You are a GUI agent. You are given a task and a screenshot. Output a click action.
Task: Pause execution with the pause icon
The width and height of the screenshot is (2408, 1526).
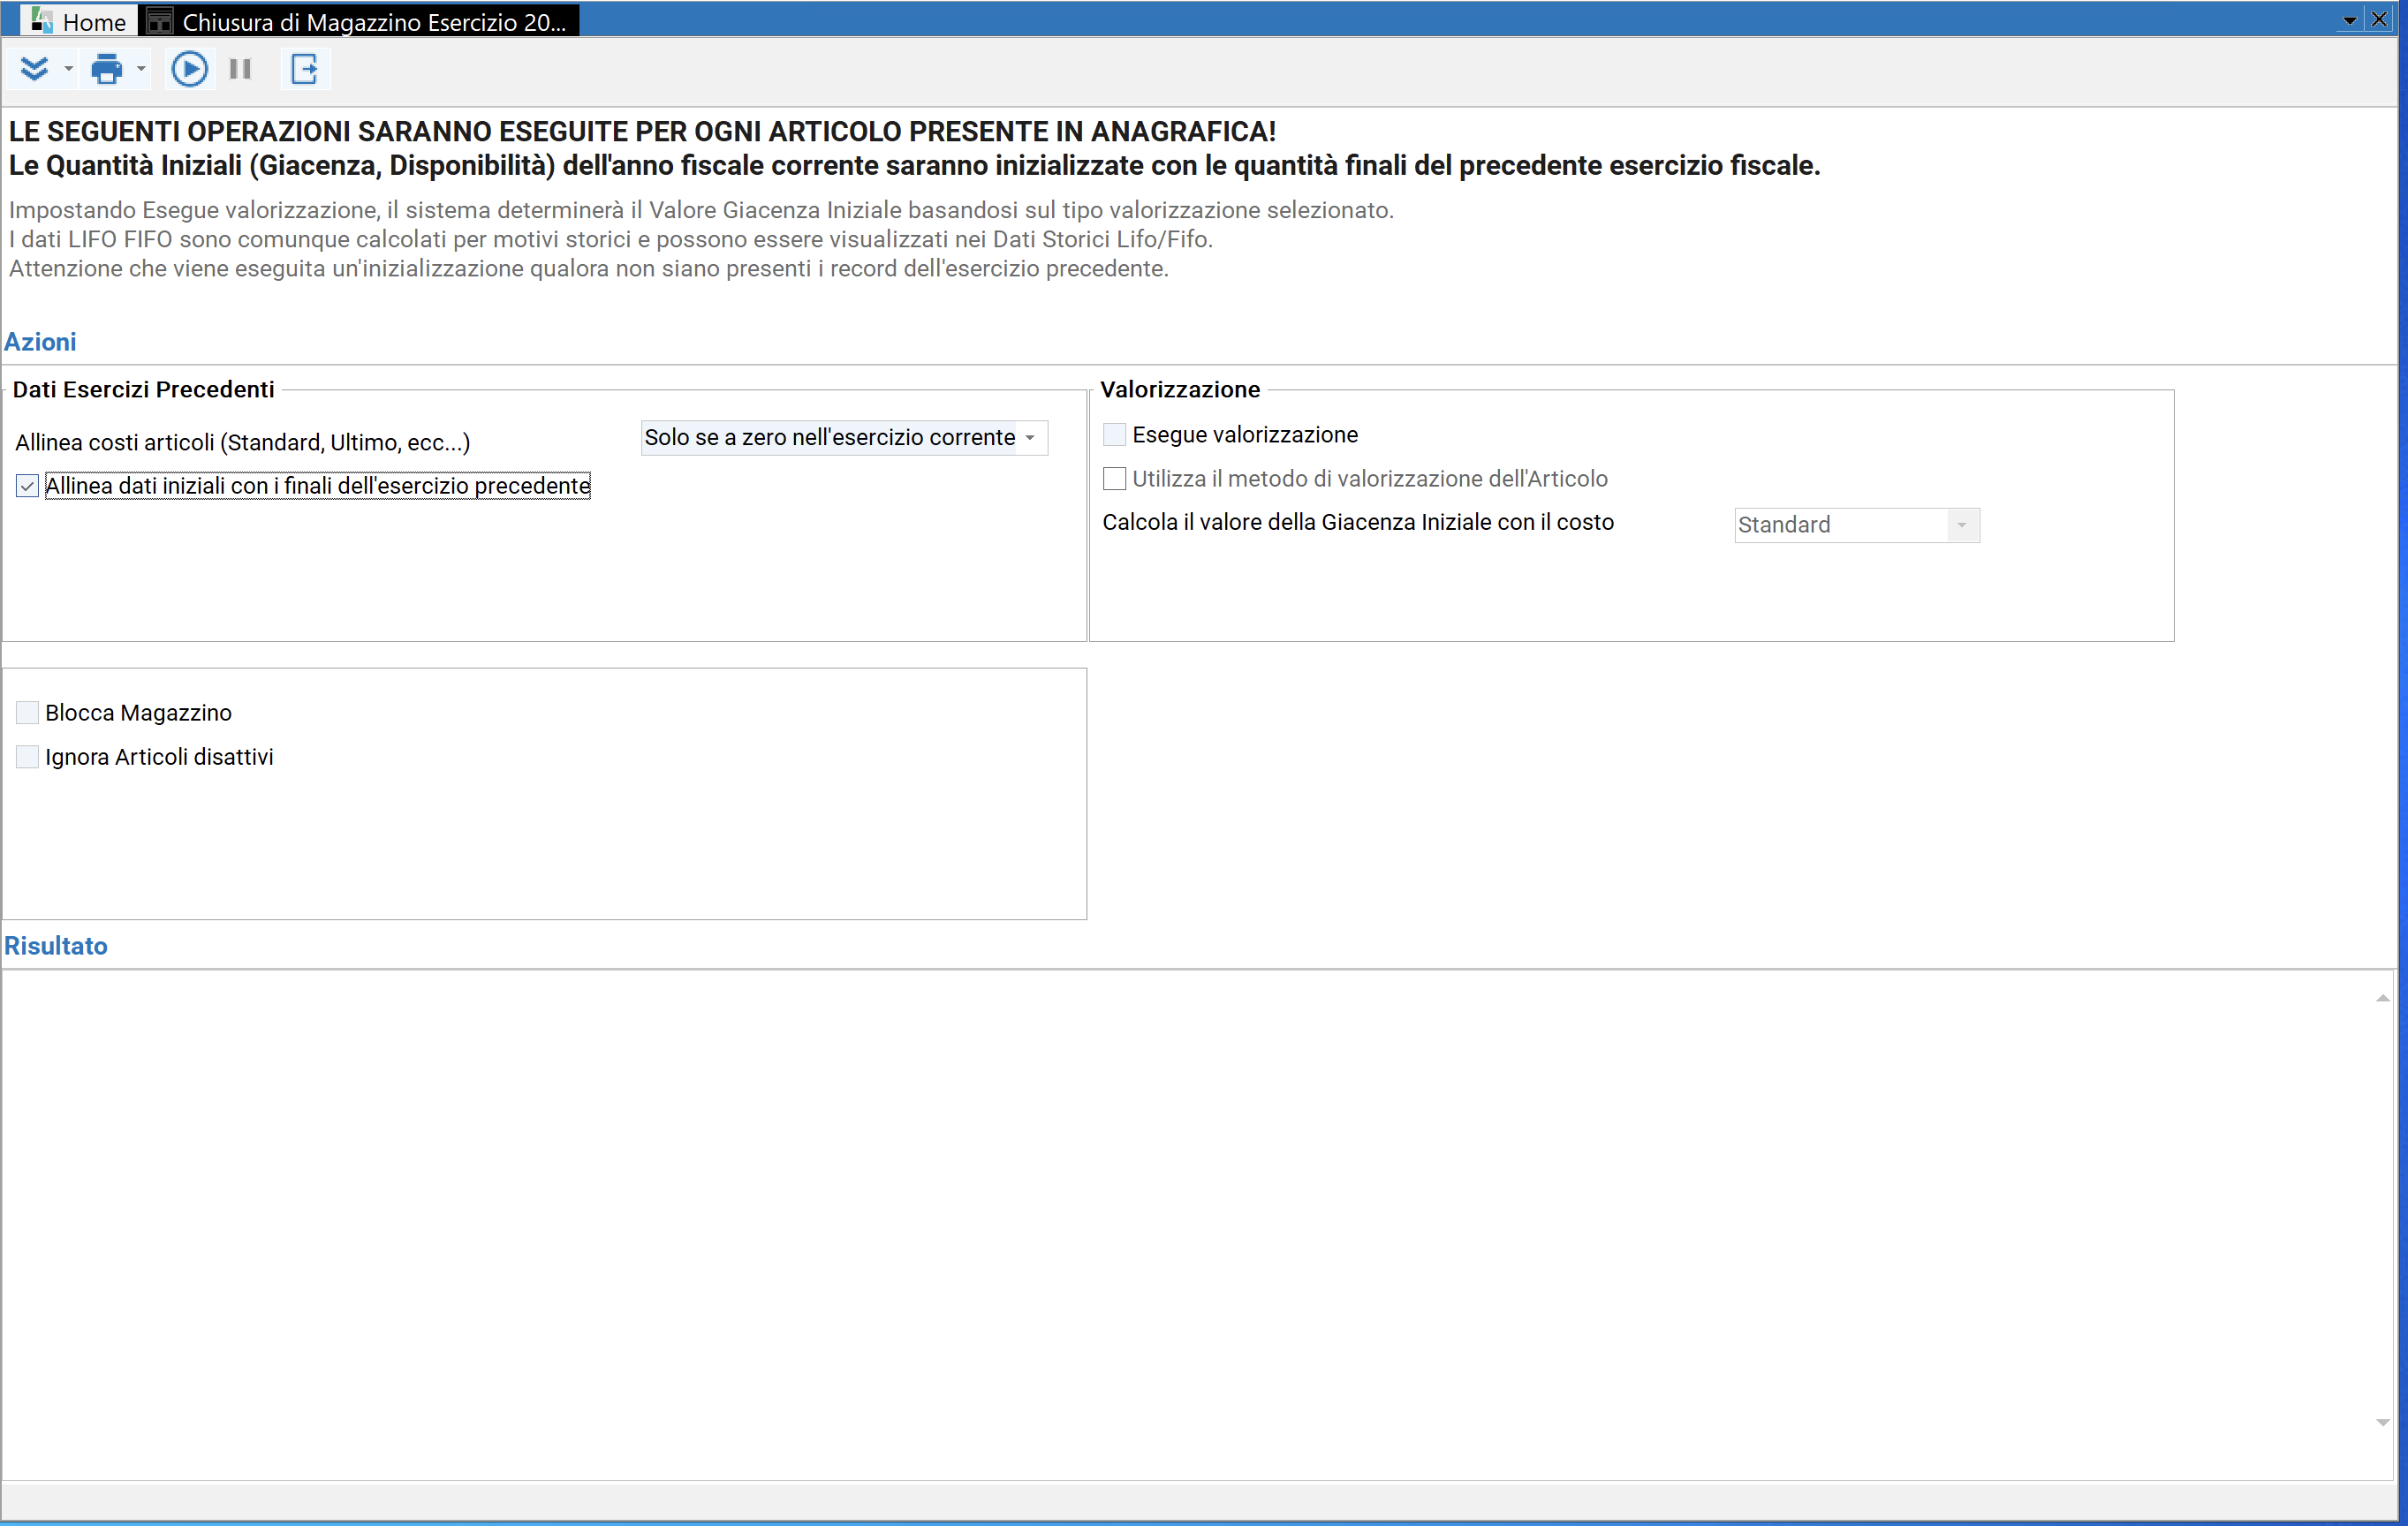240,69
